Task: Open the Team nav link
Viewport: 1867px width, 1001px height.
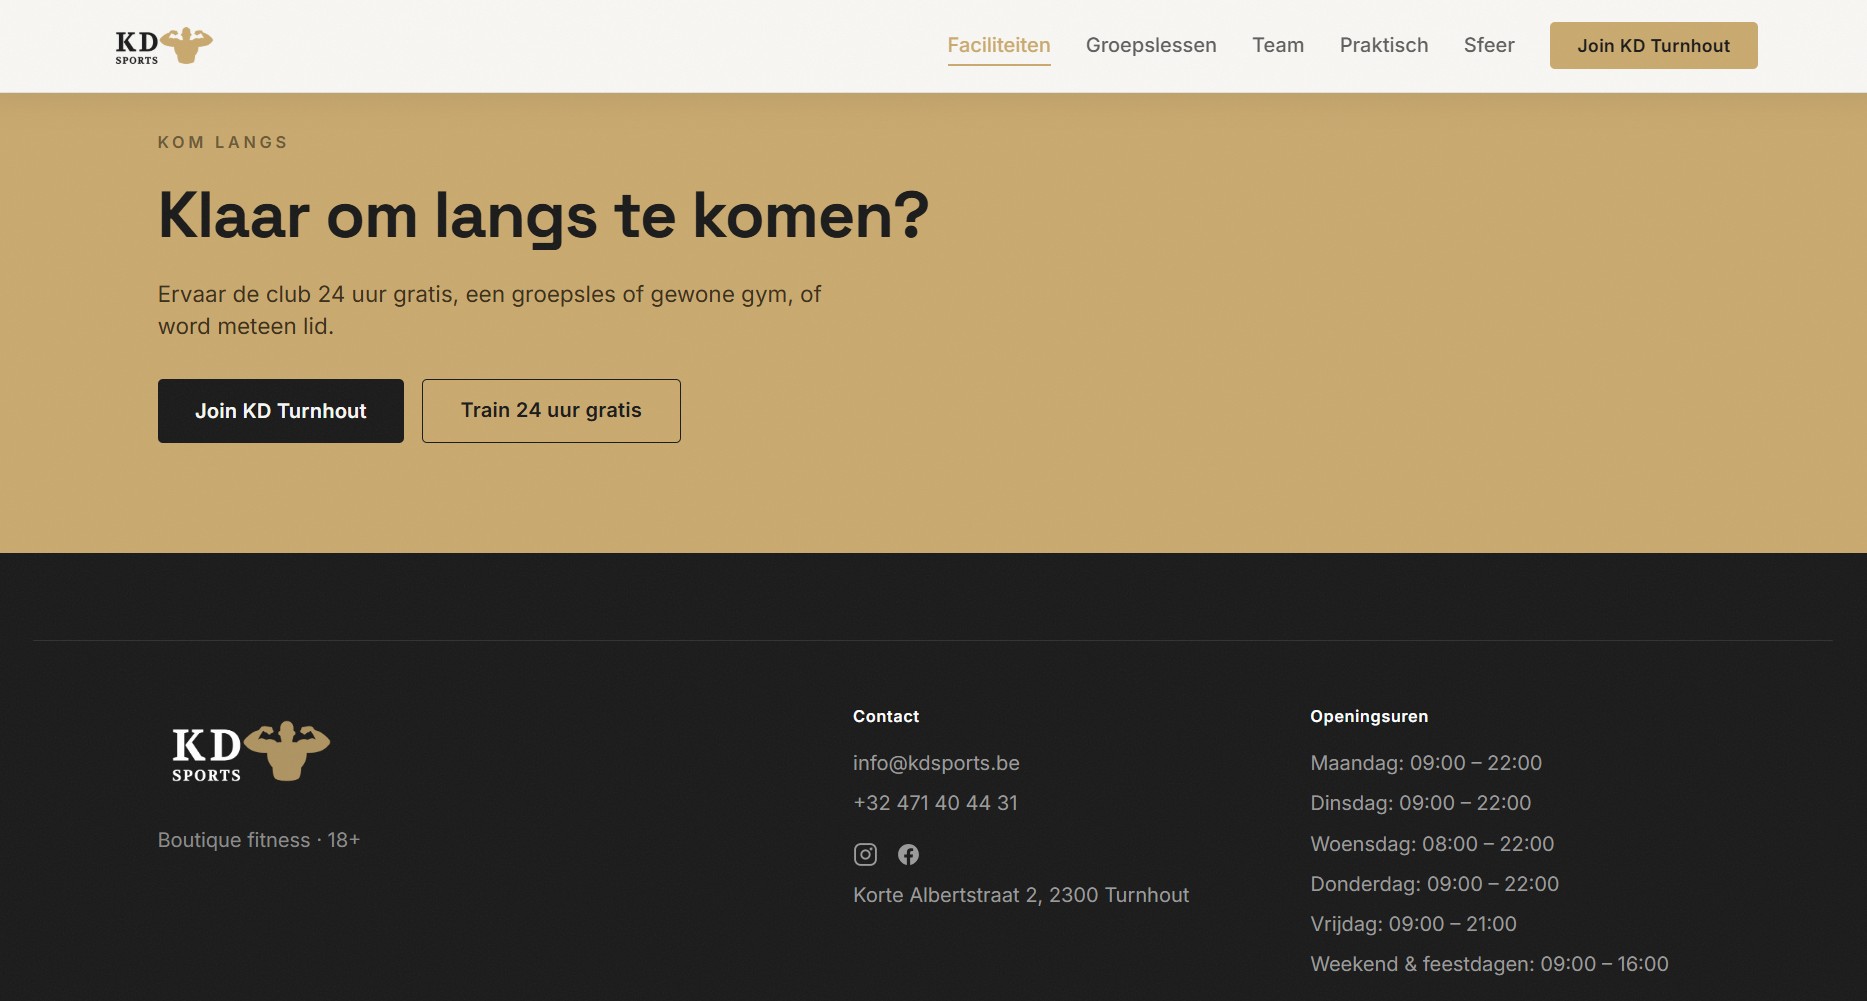Action: (1278, 45)
